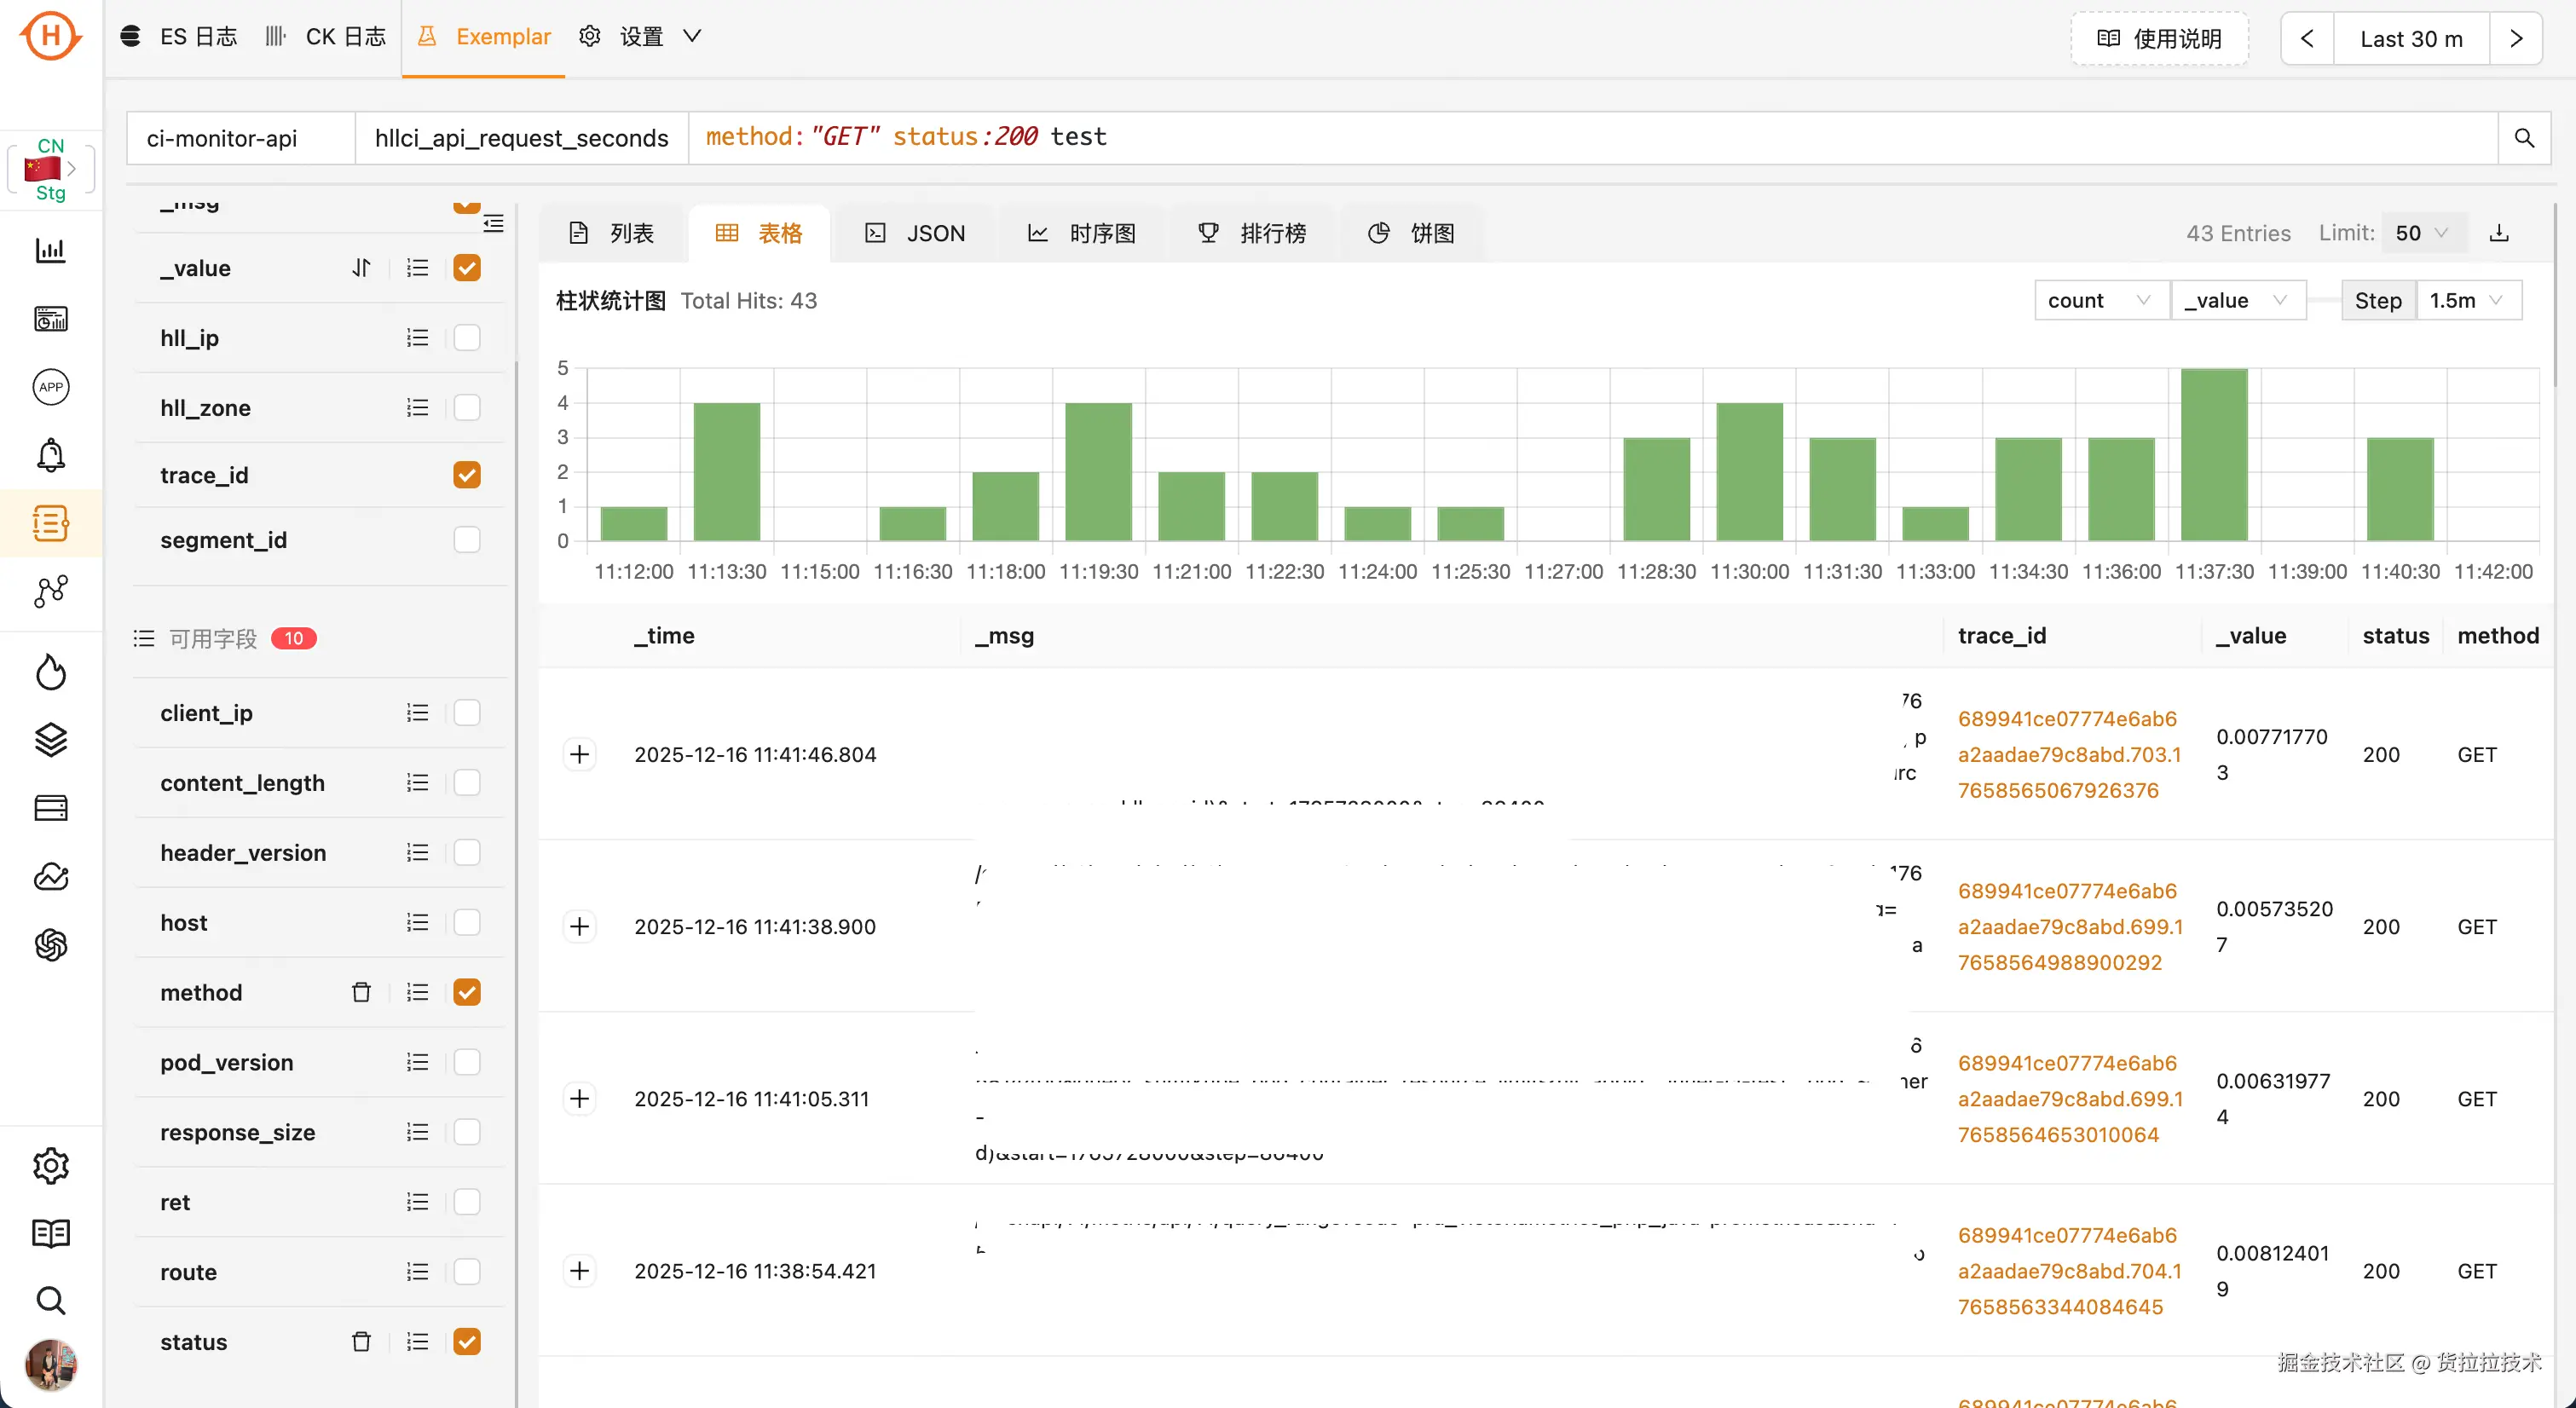Check the client_ip field checkbox
This screenshot has height=1408, width=2576.
pyautogui.click(x=467, y=713)
